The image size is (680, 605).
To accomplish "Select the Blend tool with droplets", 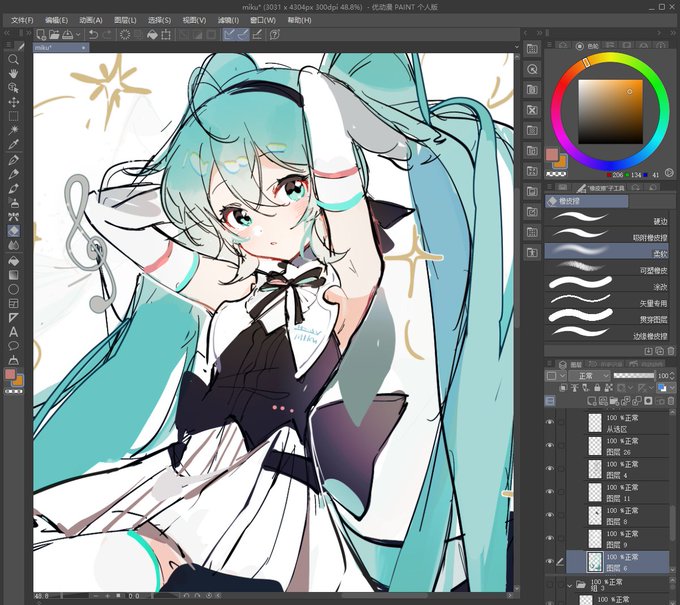I will [13, 245].
